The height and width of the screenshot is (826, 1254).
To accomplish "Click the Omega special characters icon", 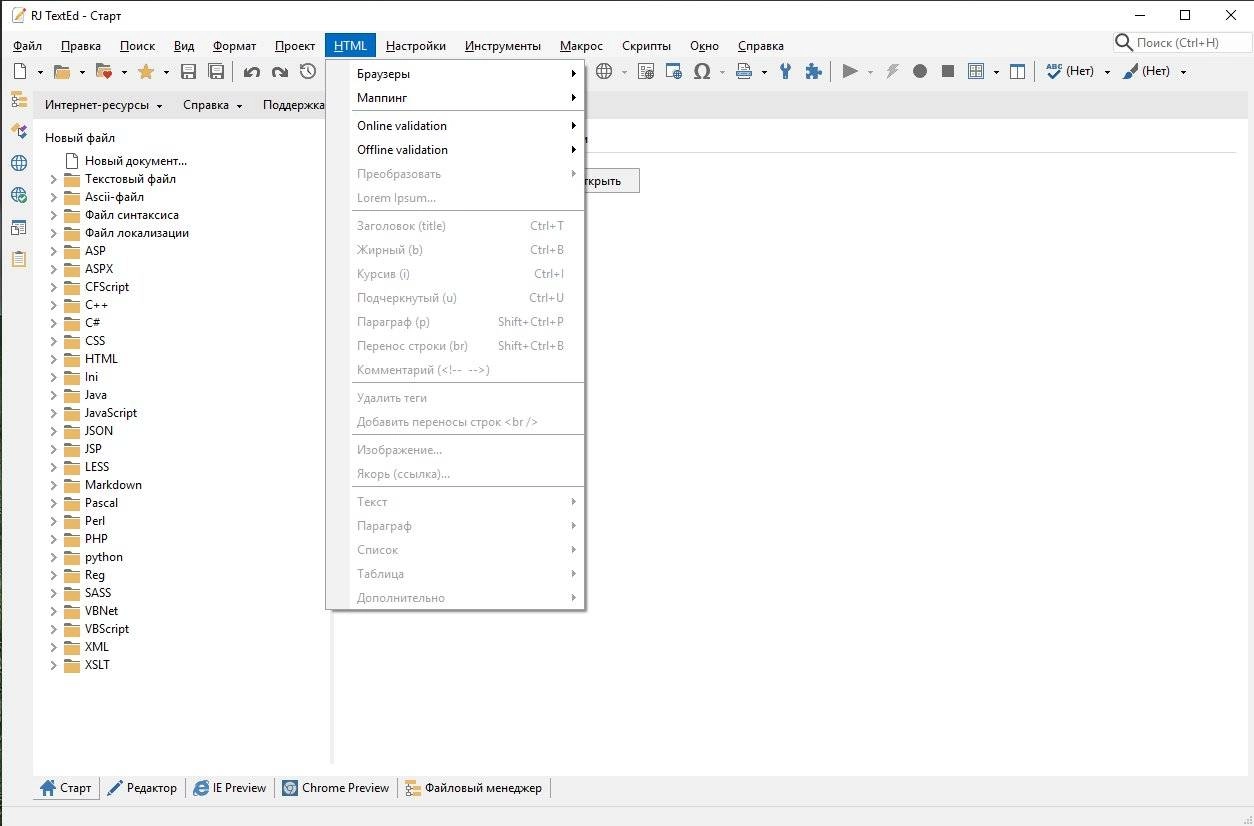I will tap(702, 71).
